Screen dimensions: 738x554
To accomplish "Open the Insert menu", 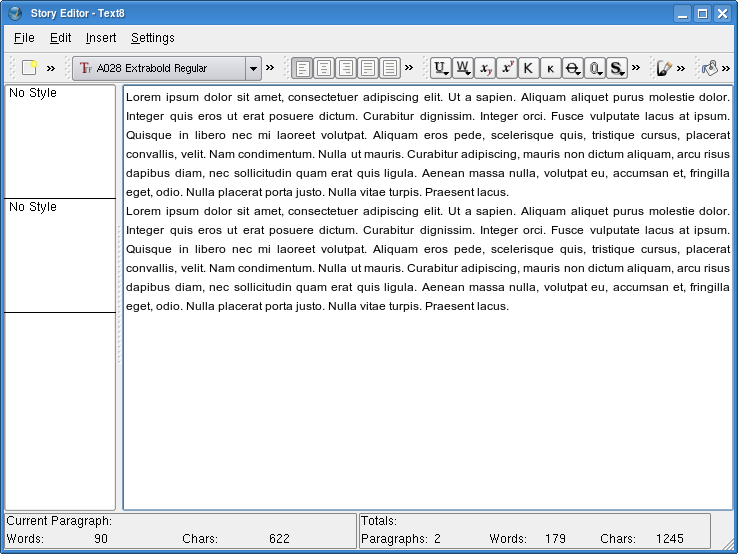I will point(101,38).
